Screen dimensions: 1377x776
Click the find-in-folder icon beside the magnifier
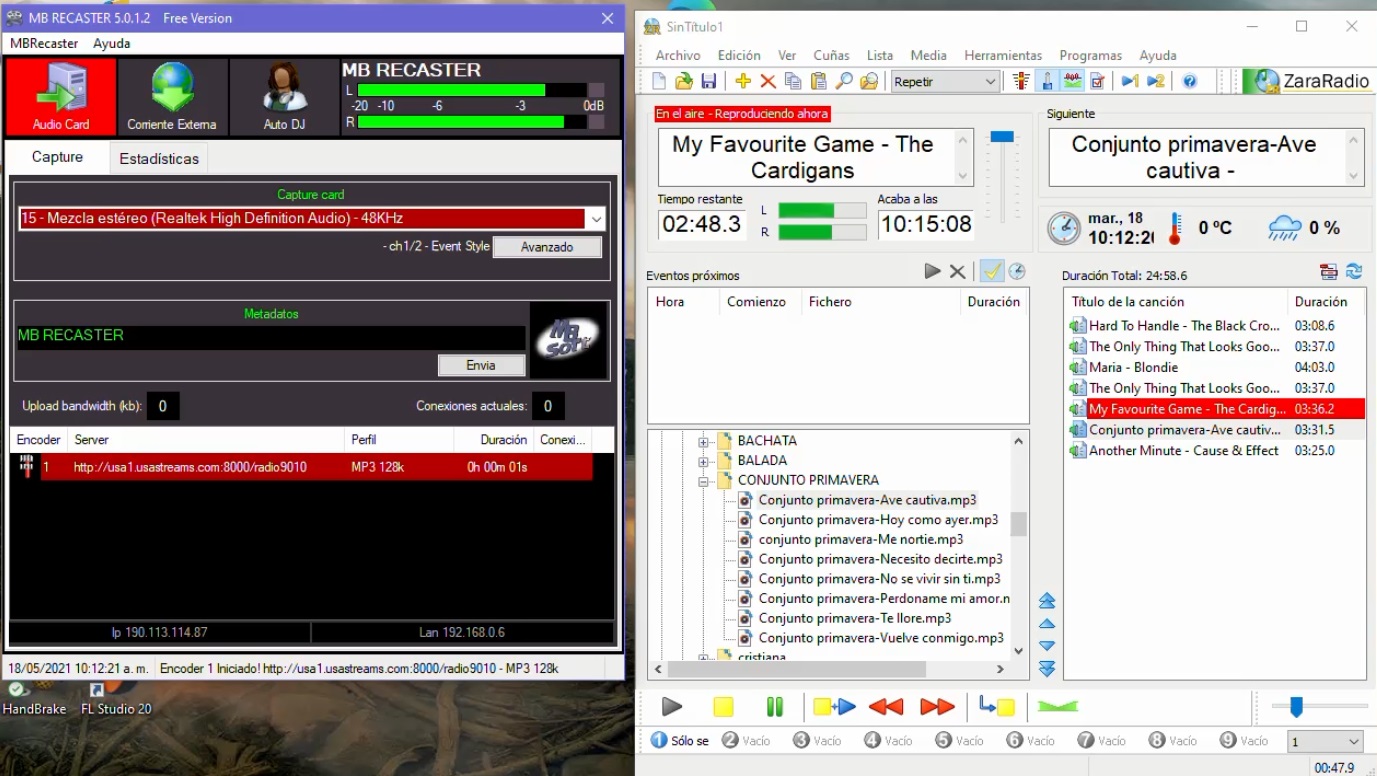click(869, 82)
